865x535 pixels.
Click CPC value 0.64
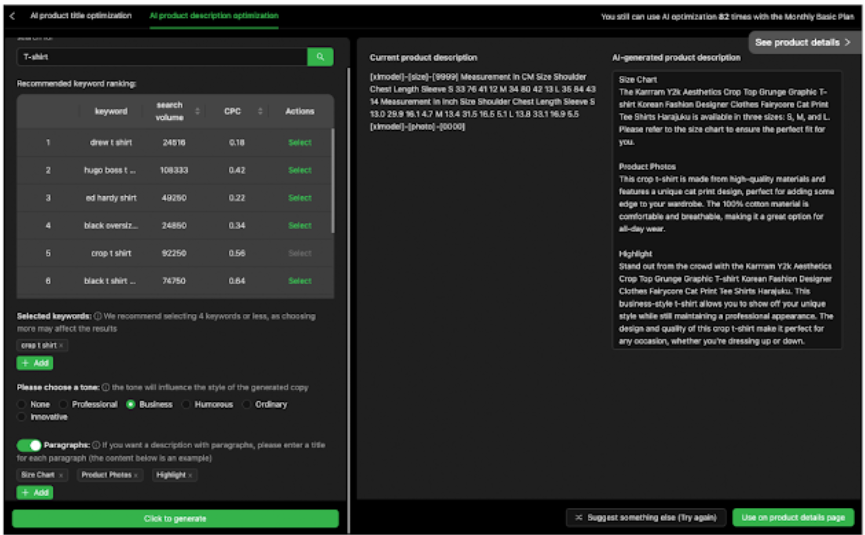point(237,281)
